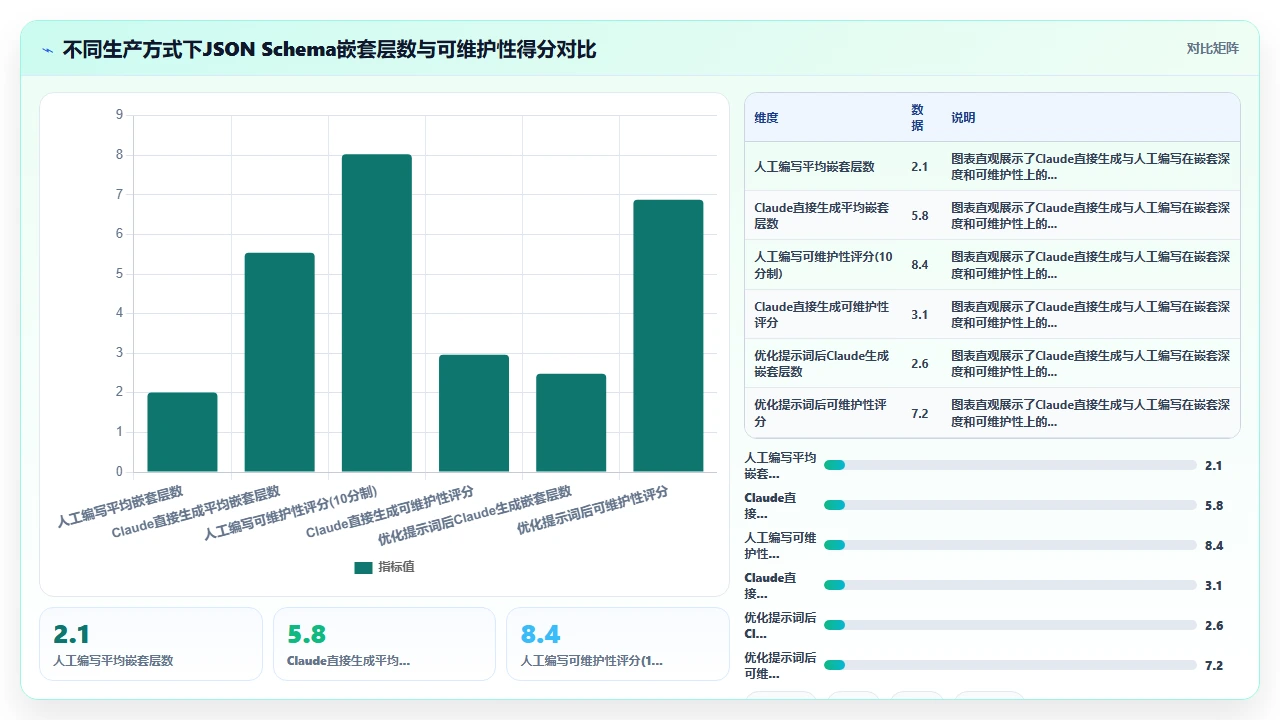Screen dimensions: 1280x720
Task: Select the 优化提示词后Claude生成嵌套层数 chart bar
Action: (571, 423)
